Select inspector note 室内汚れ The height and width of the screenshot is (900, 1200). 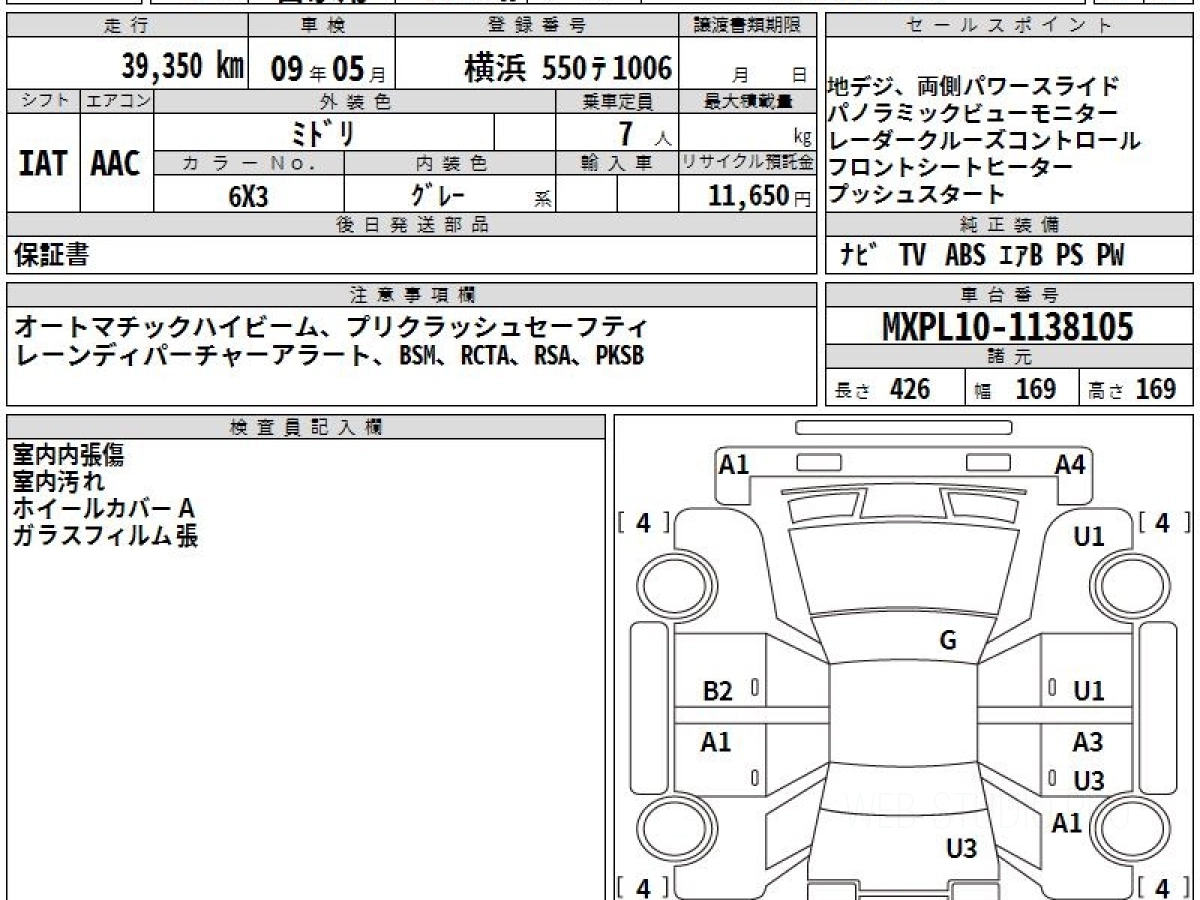[x=59, y=482]
